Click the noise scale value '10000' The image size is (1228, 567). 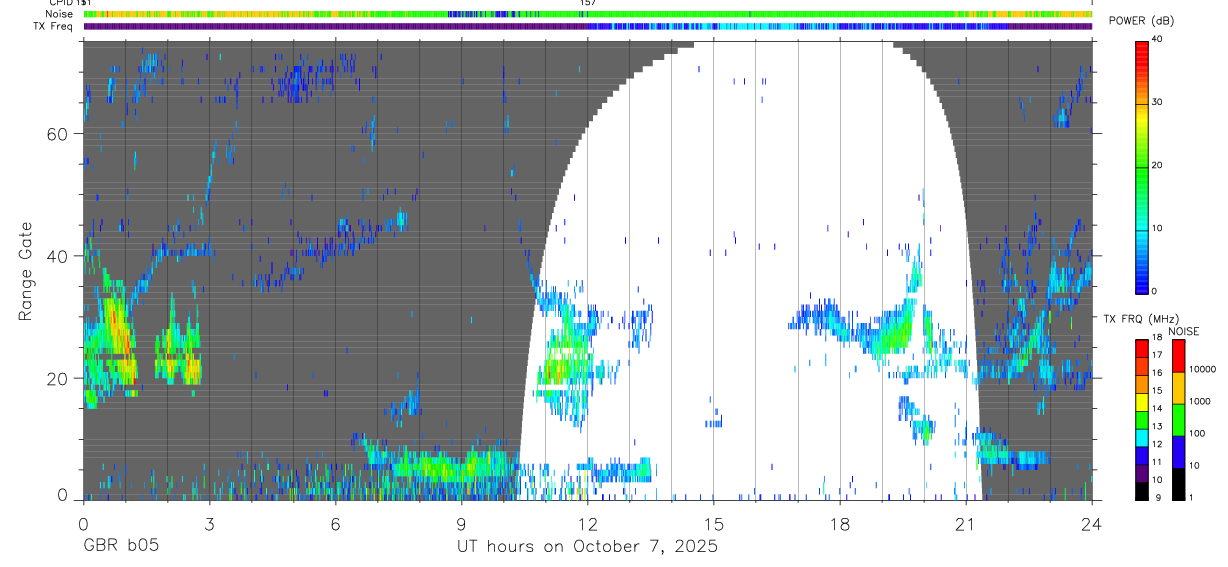click(x=1202, y=370)
